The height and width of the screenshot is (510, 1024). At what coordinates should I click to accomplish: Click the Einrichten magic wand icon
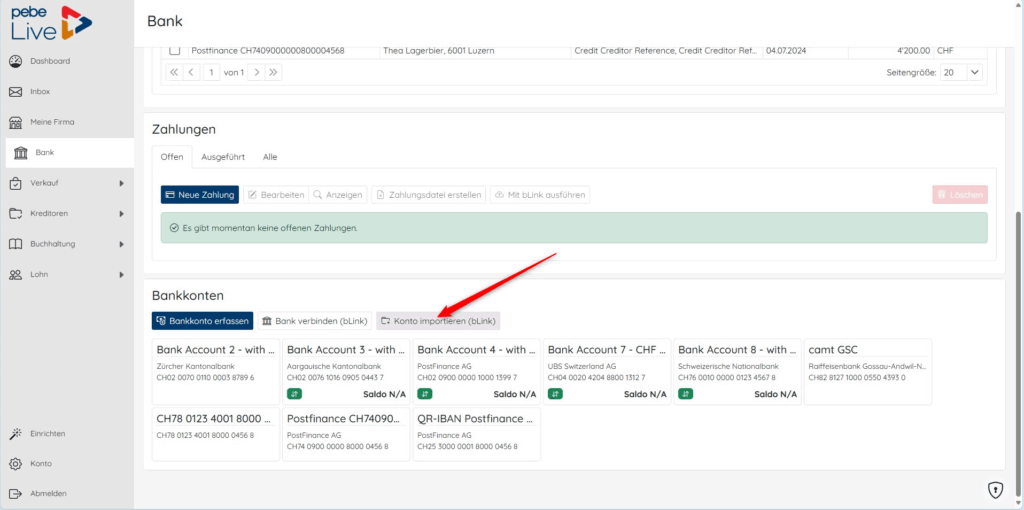tap(16, 434)
